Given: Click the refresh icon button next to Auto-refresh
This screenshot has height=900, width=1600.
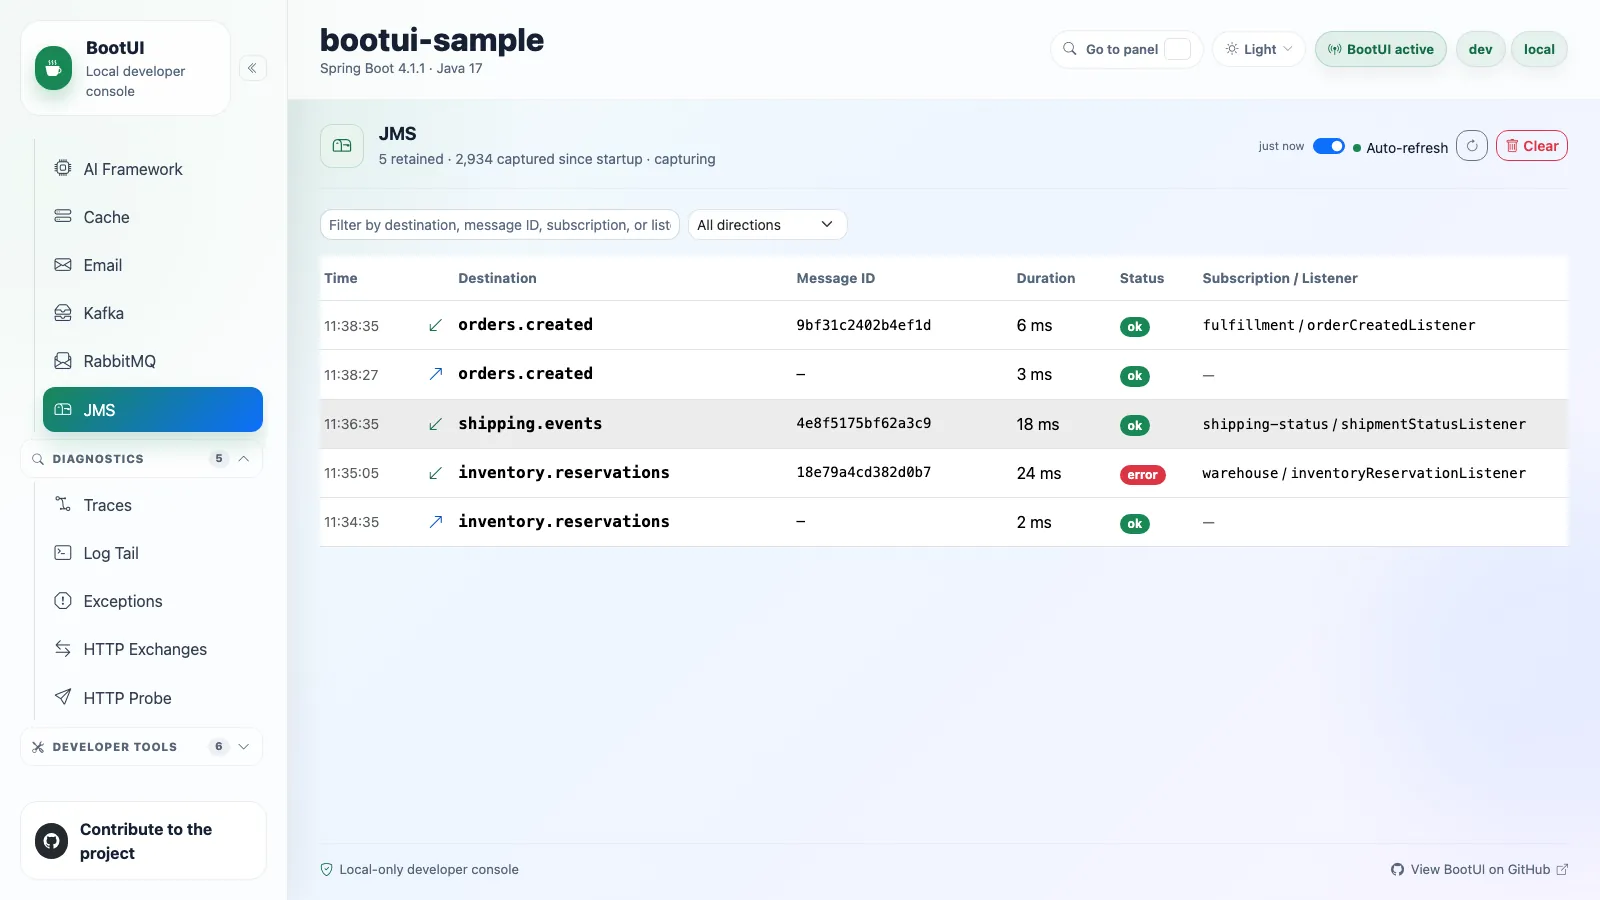Looking at the screenshot, I should 1472,146.
